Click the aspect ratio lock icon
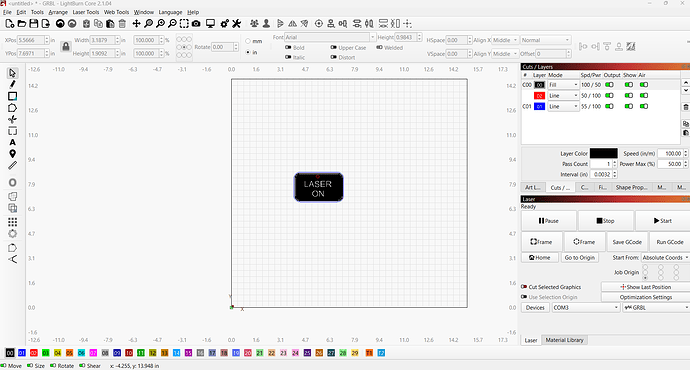 (66, 47)
